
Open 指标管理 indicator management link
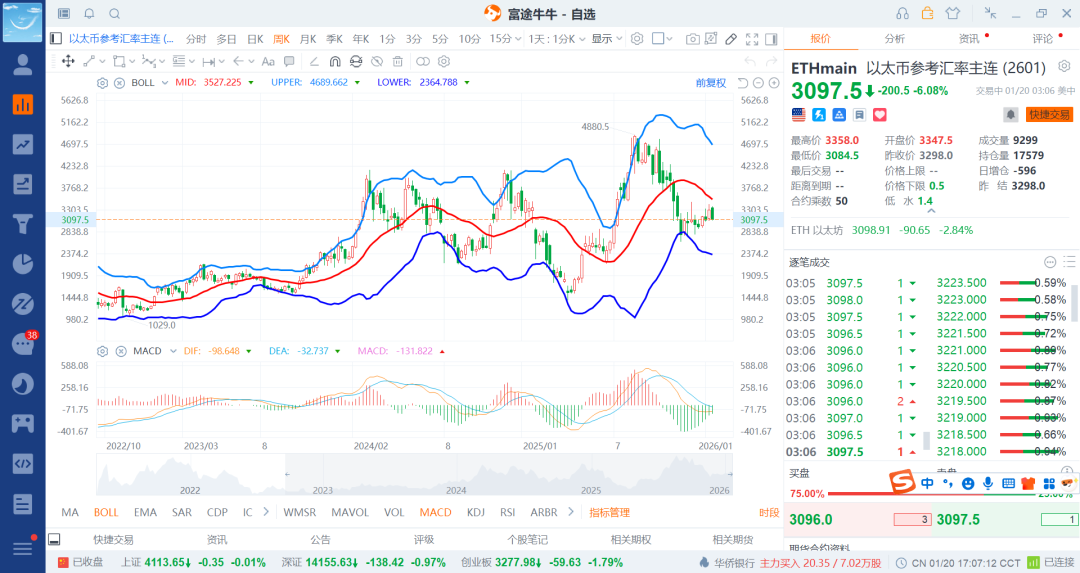coord(609,512)
